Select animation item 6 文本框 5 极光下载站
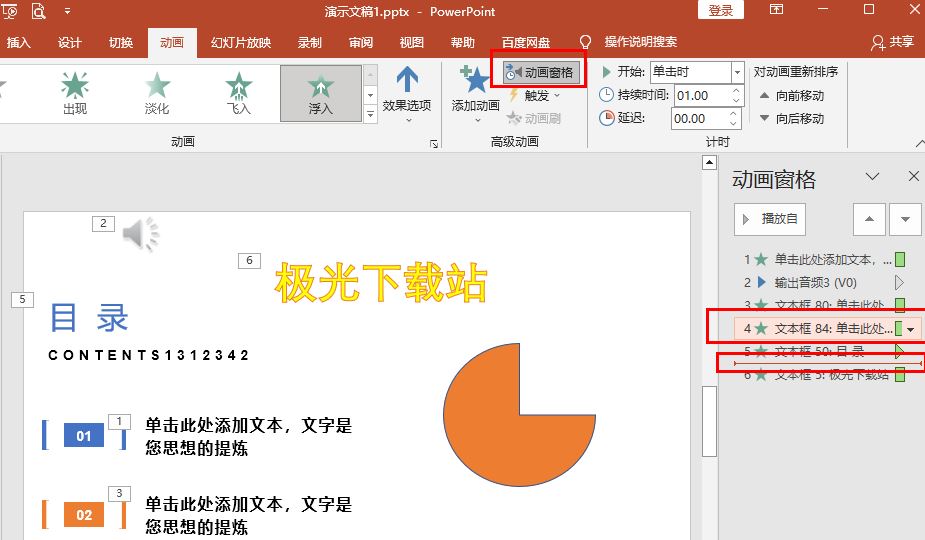 (x=830, y=375)
